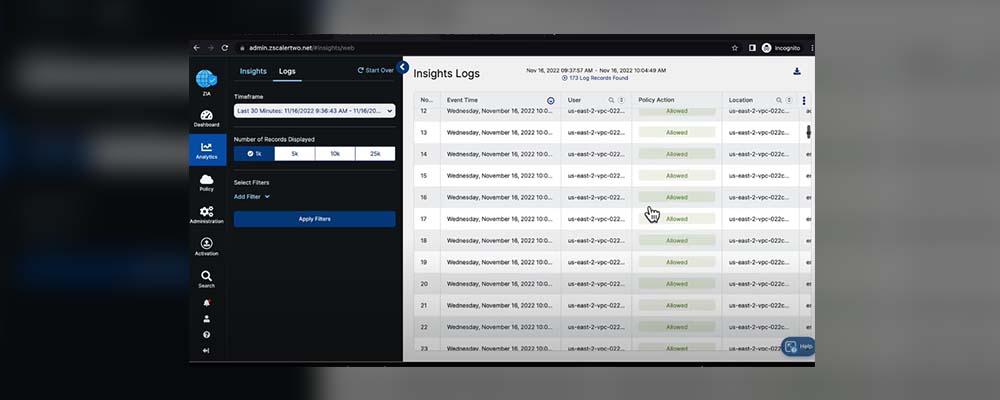The width and height of the screenshot is (1000, 400).
Task: Click the No. column header
Action: [426, 100]
